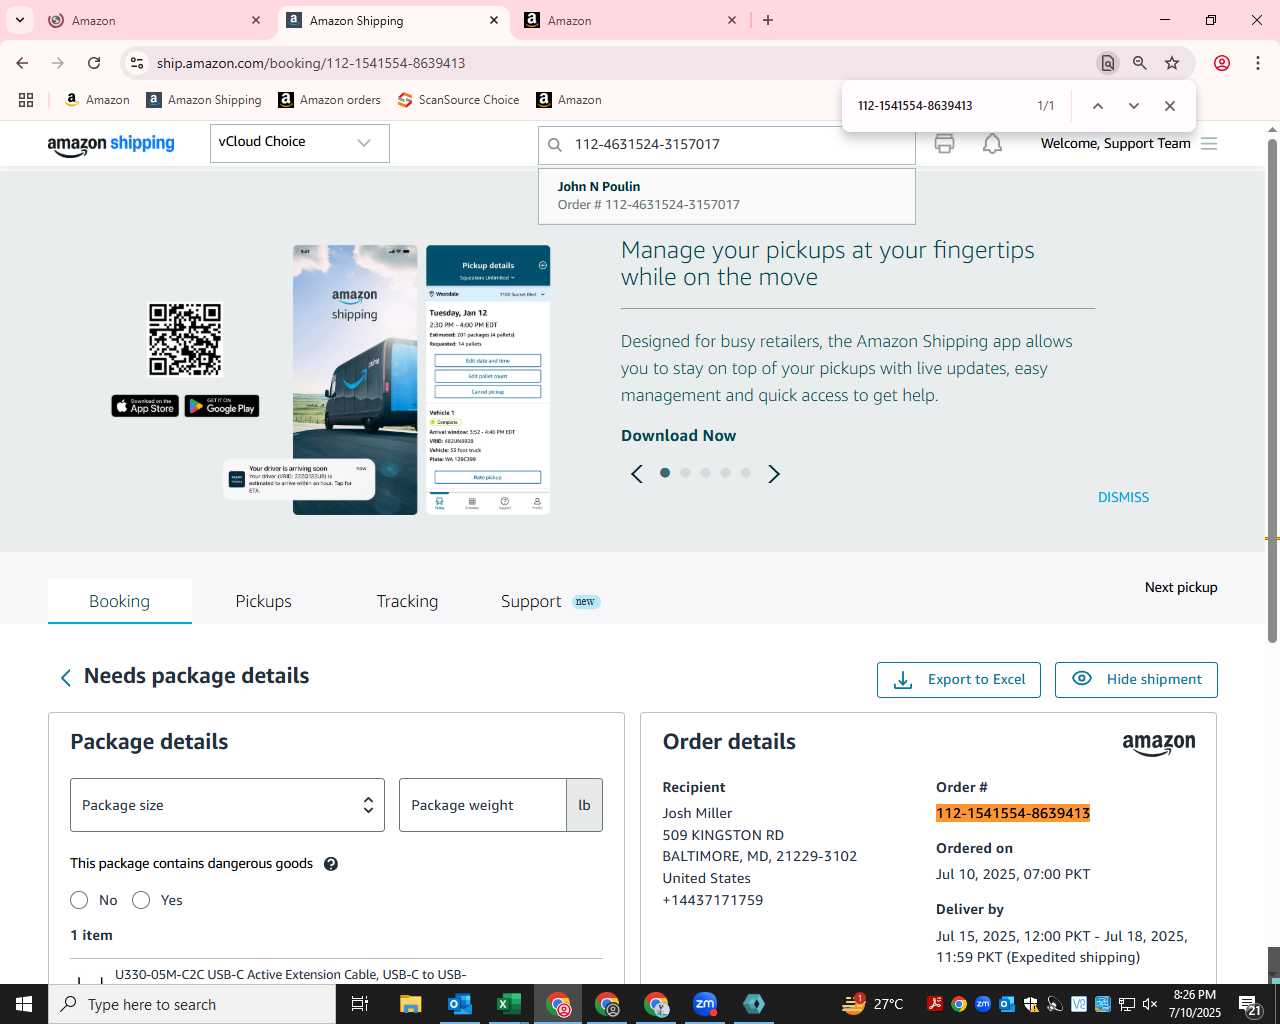1280x1024 pixels.
Task: Click the browser address bar URL
Action: tap(311, 63)
